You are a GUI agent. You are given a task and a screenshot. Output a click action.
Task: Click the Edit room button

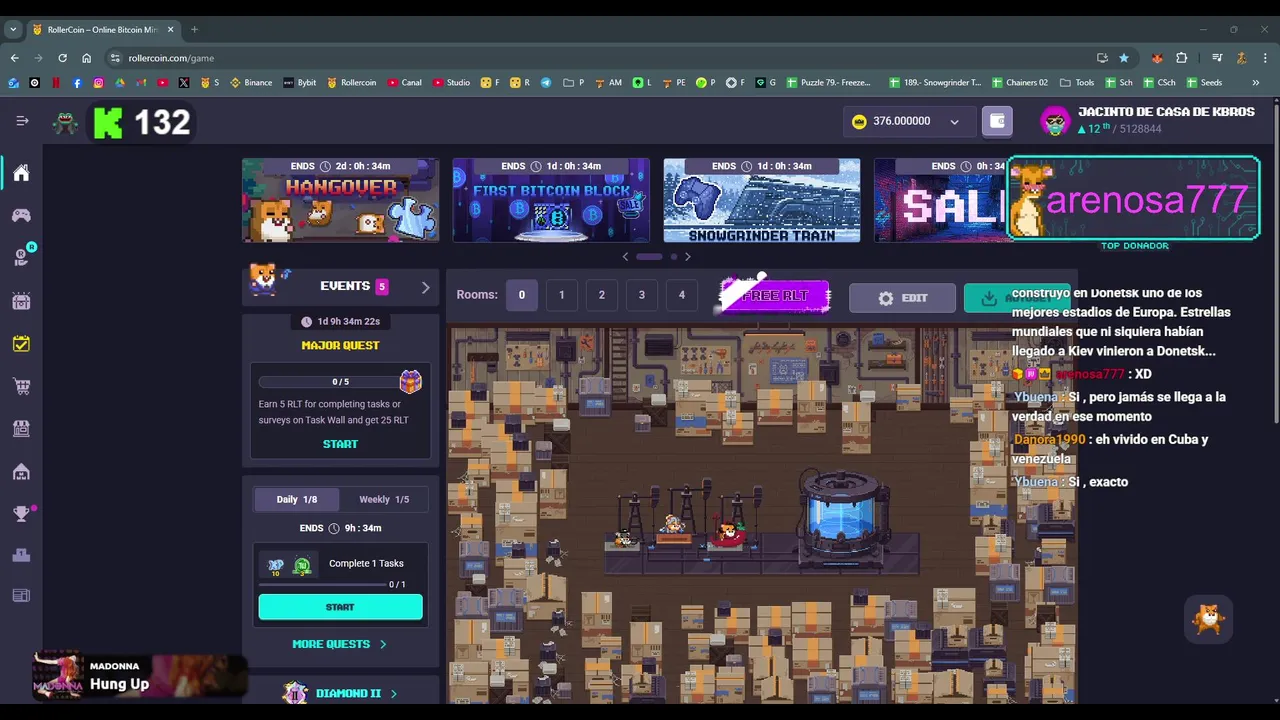pos(902,298)
